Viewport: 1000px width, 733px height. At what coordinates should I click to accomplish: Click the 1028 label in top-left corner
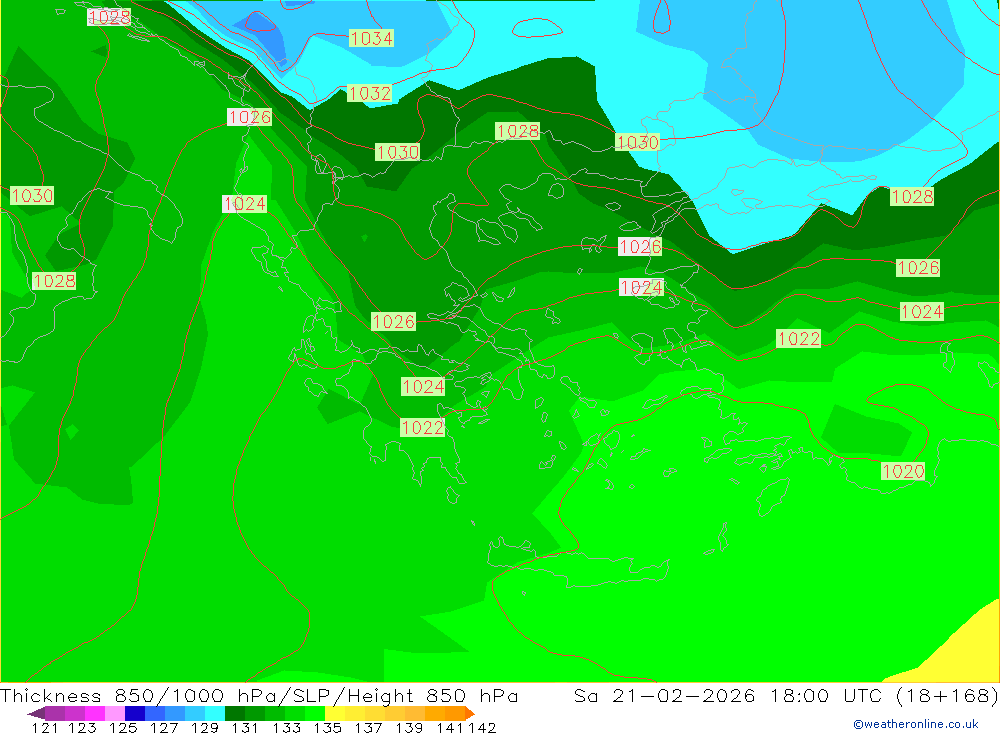109,17
